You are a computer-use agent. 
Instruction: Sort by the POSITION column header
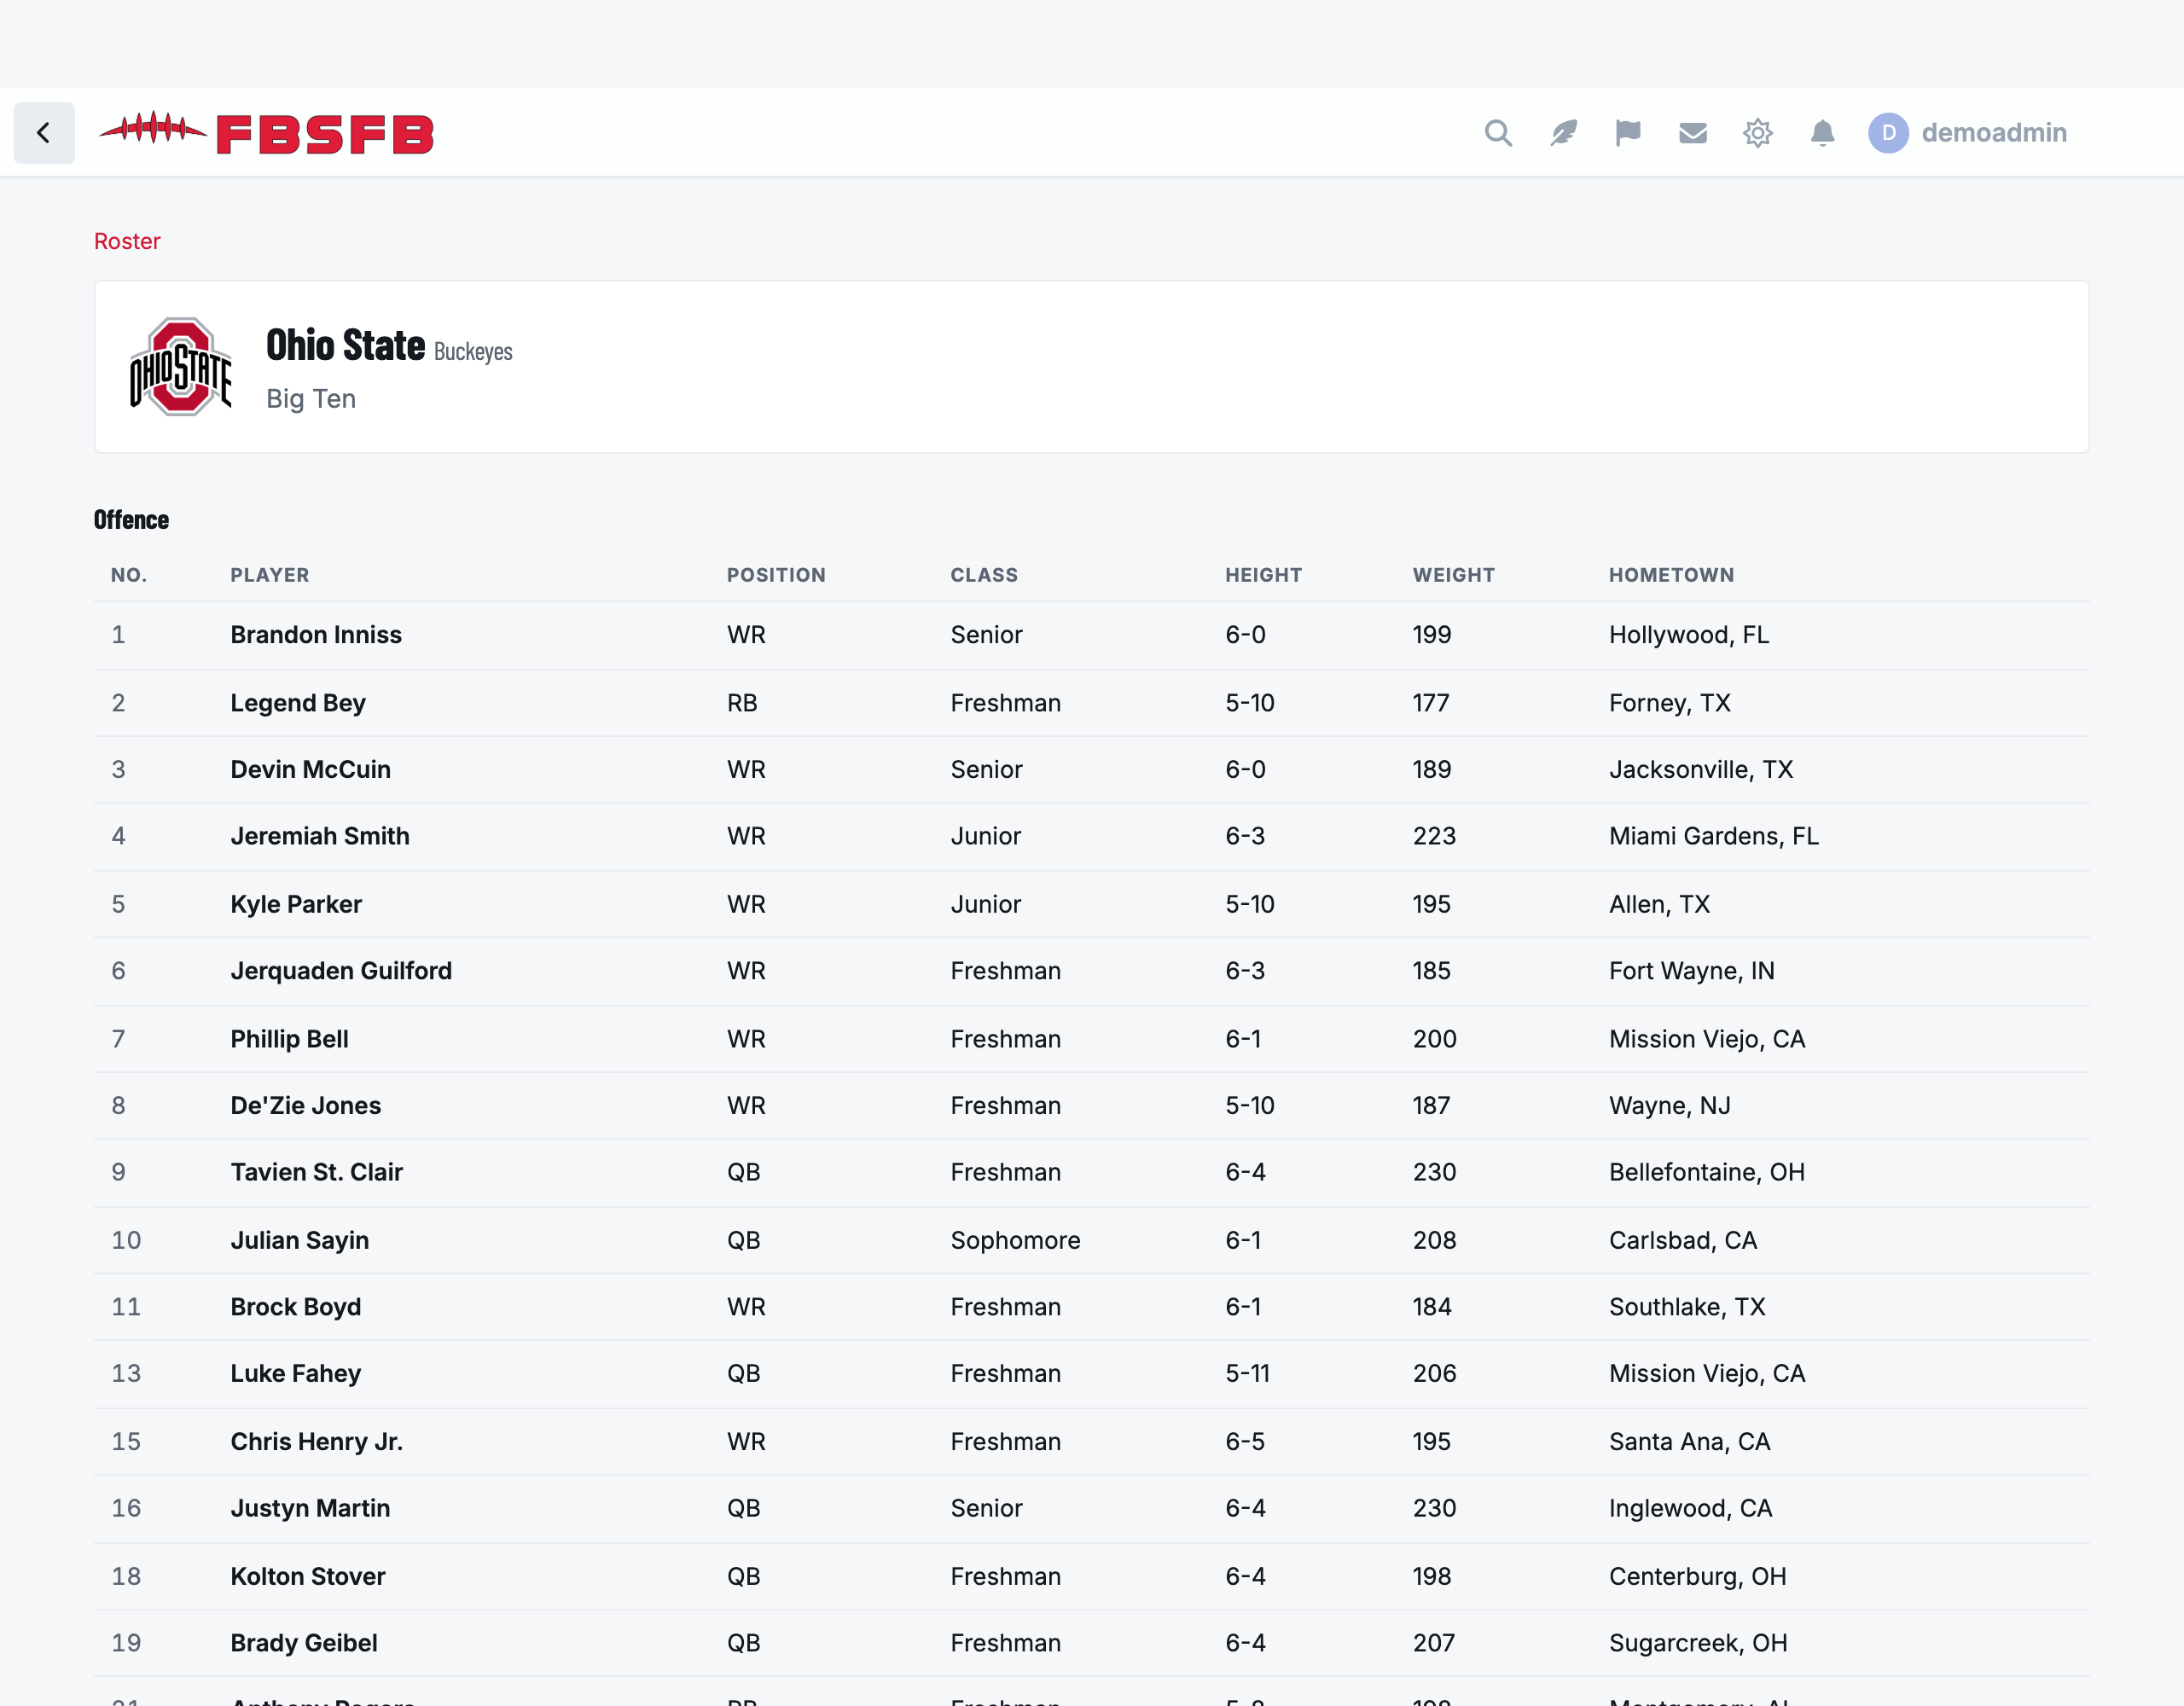coord(776,575)
